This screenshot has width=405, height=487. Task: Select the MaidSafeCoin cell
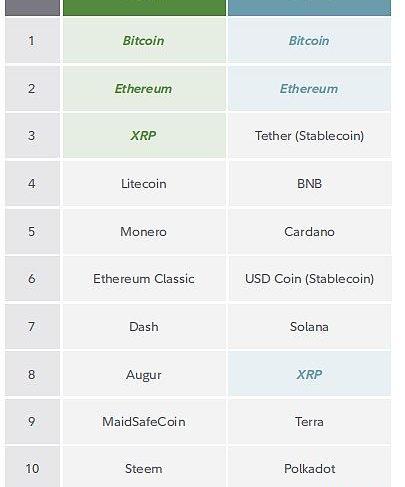click(144, 422)
